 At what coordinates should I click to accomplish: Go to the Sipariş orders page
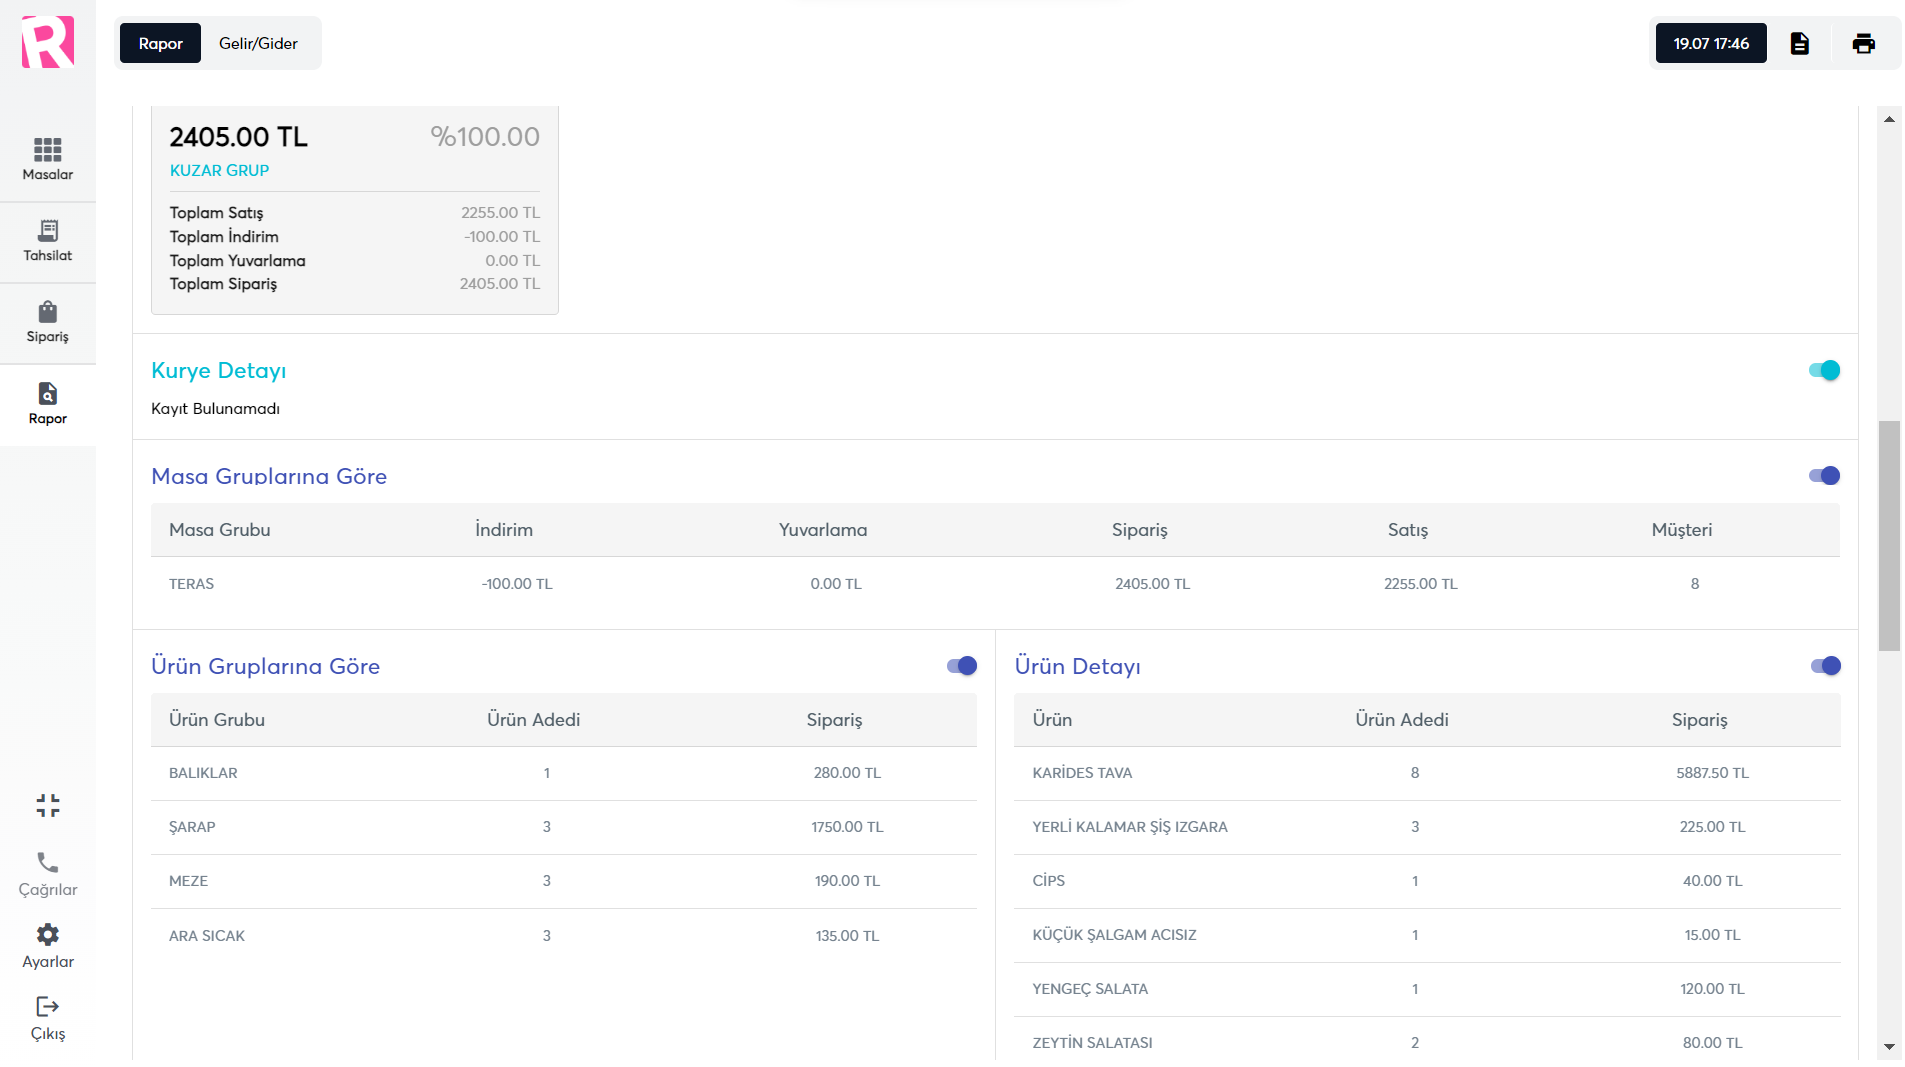47,322
